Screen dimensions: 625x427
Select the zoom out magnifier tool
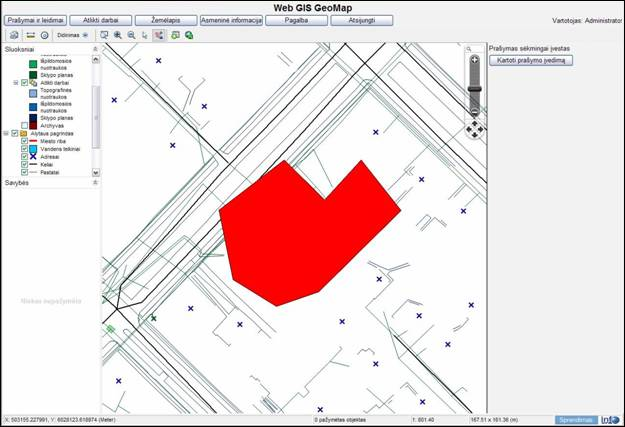131,35
